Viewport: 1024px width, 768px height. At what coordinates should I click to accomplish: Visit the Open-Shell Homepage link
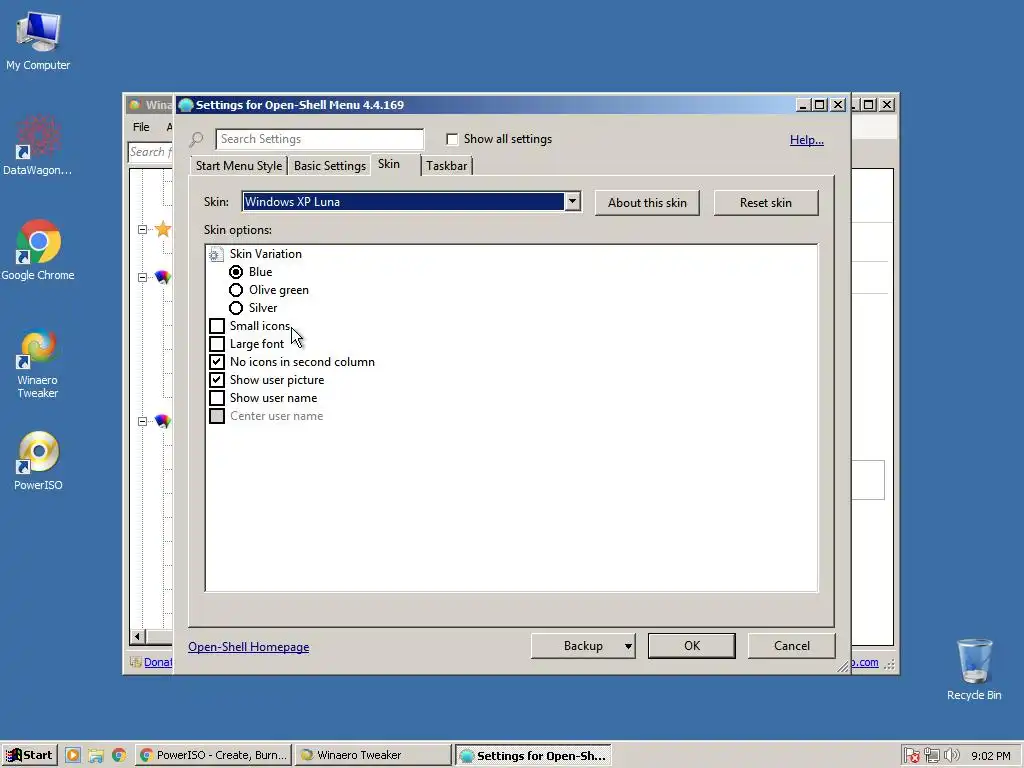point(249,647)
